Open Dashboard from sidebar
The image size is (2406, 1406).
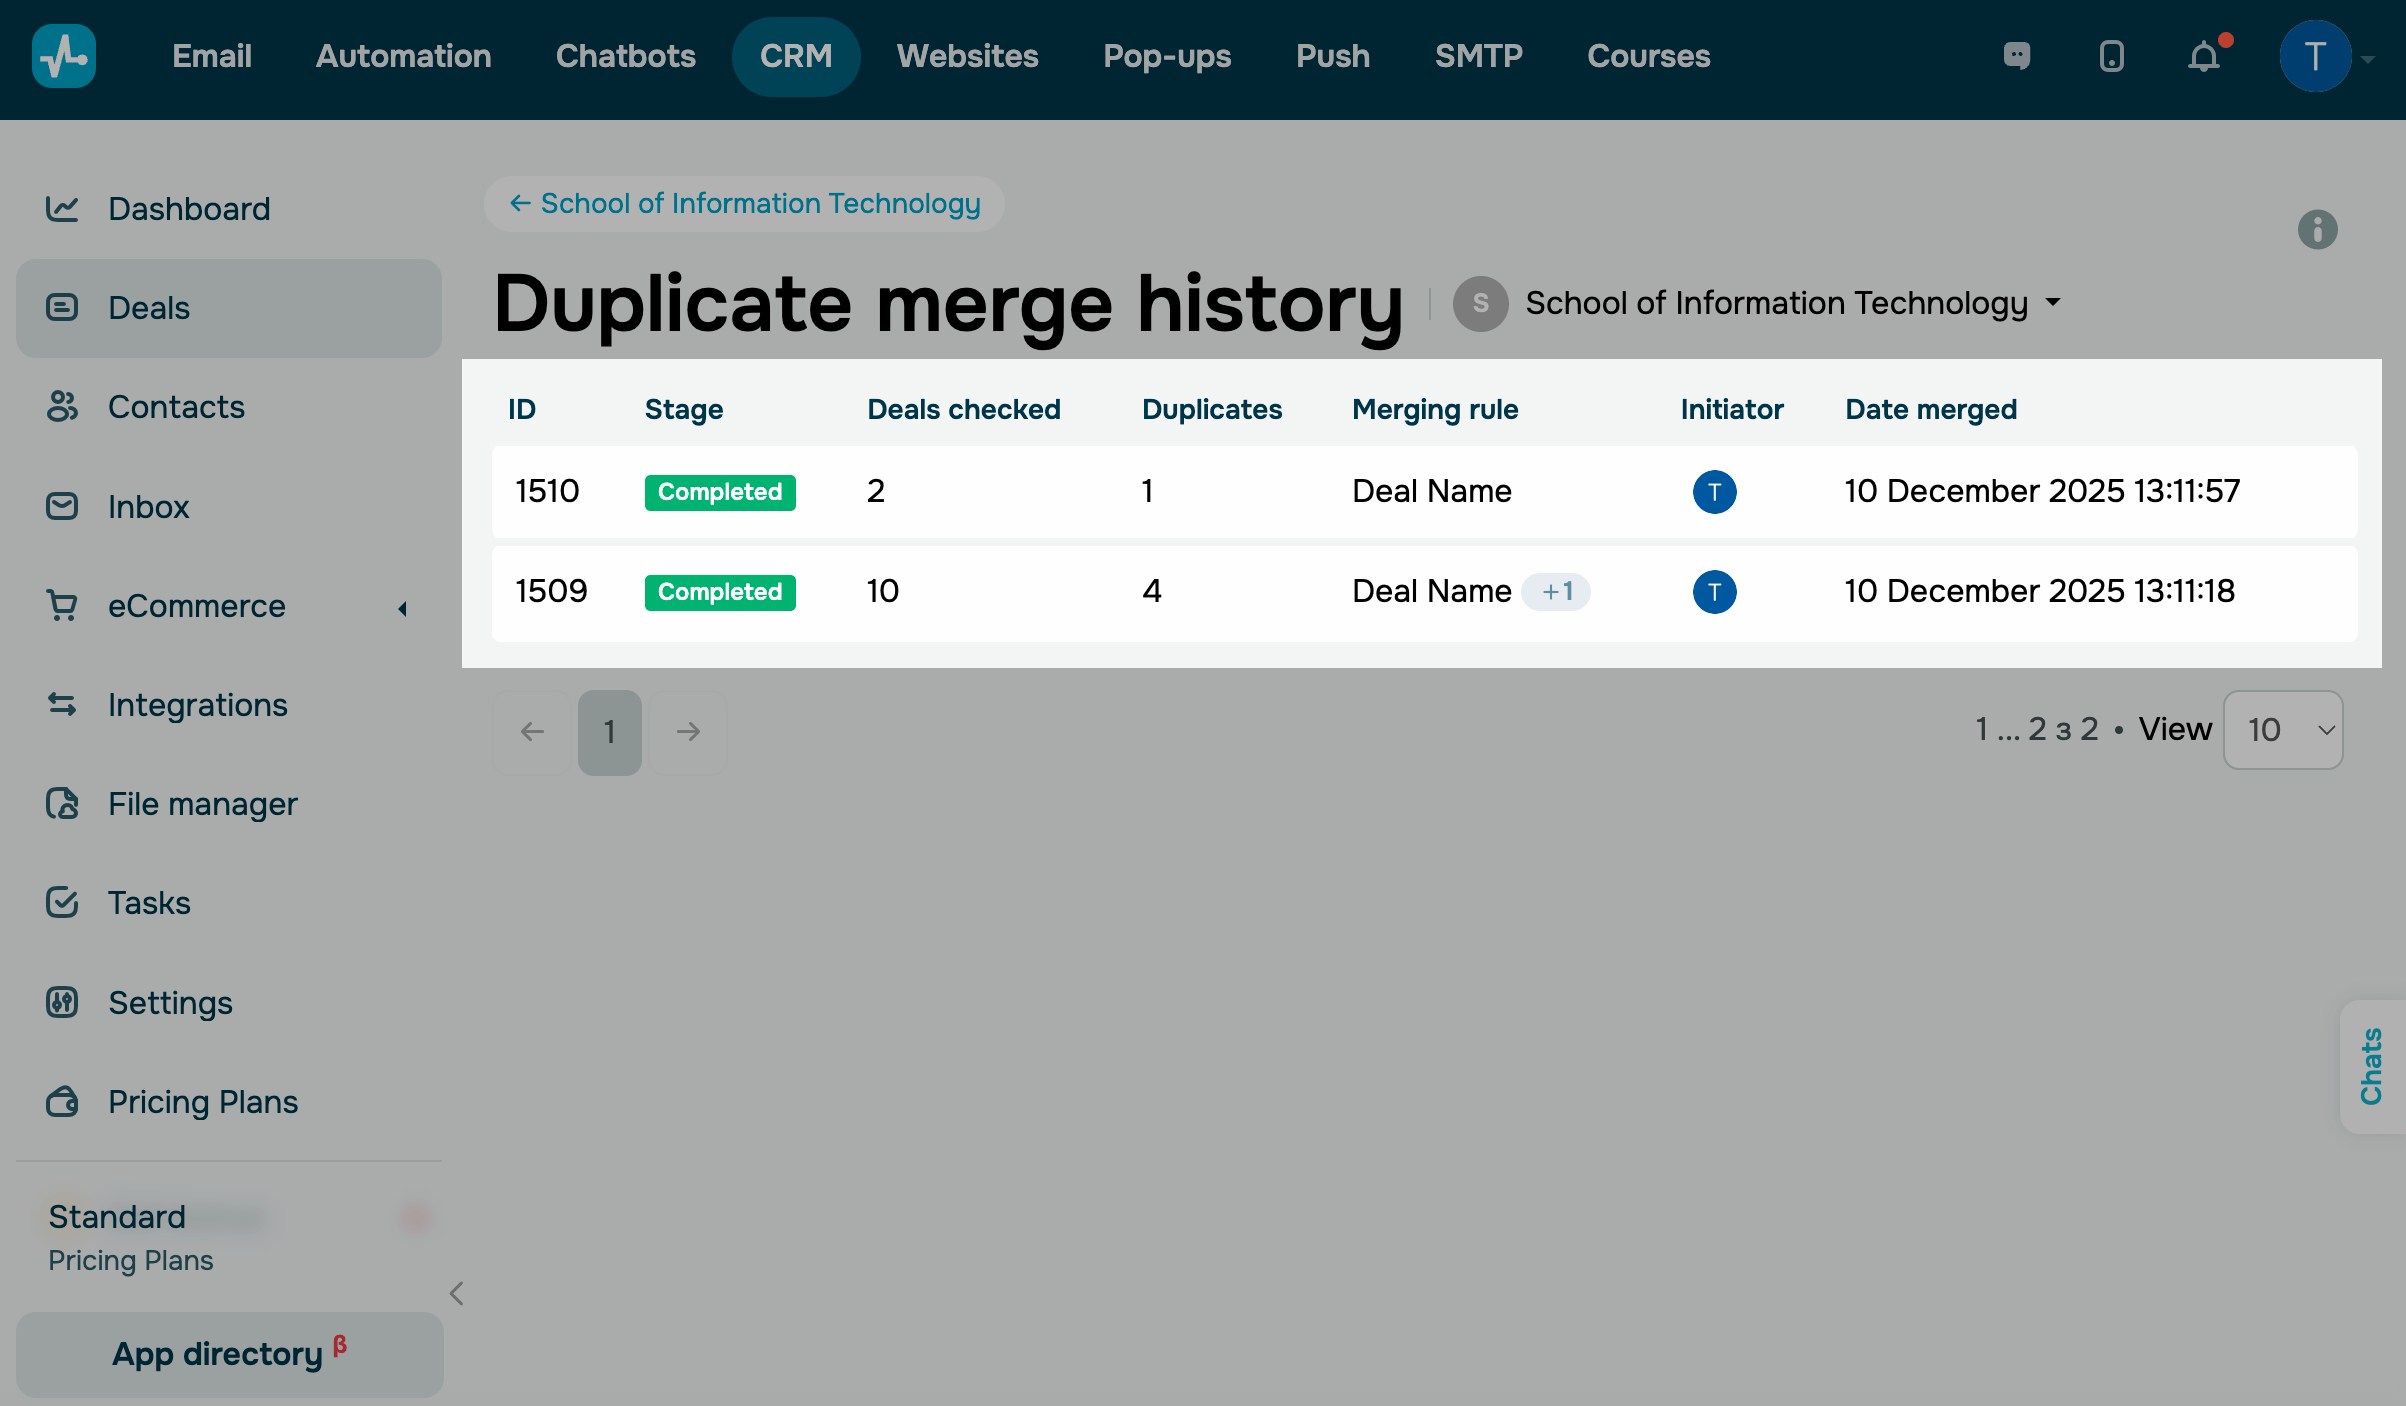[x=189, y=208]
